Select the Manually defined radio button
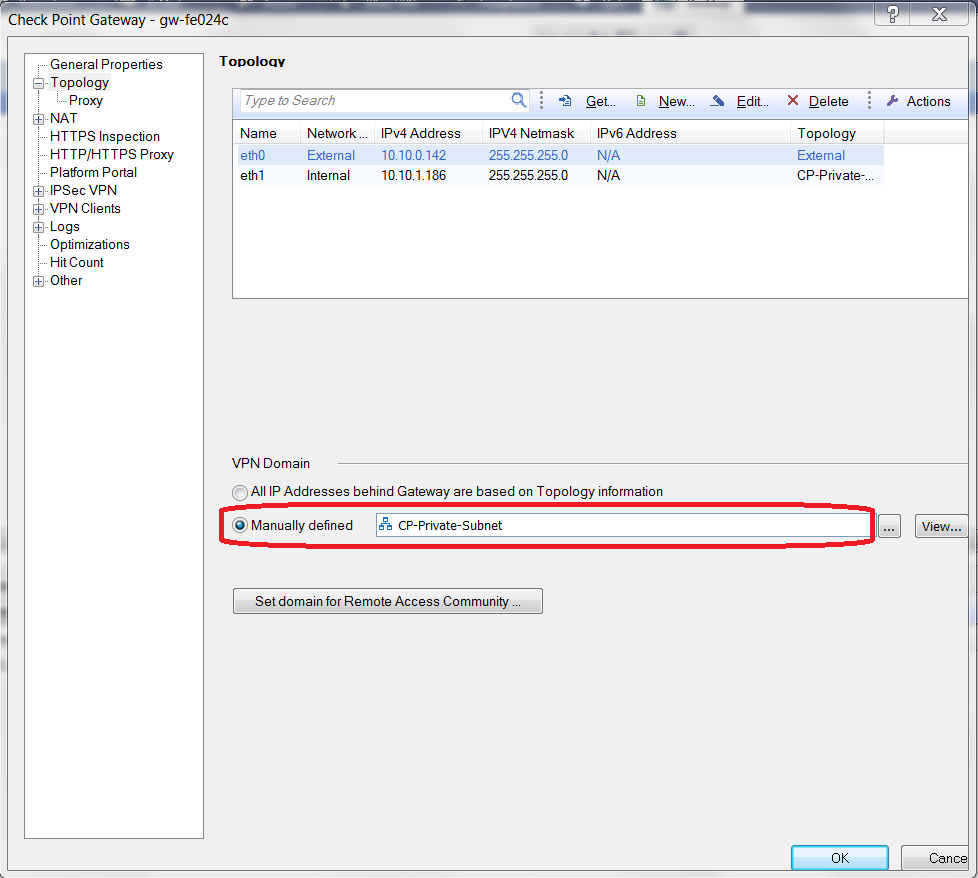Screen dimensions: 978x878 pos(240,525)
